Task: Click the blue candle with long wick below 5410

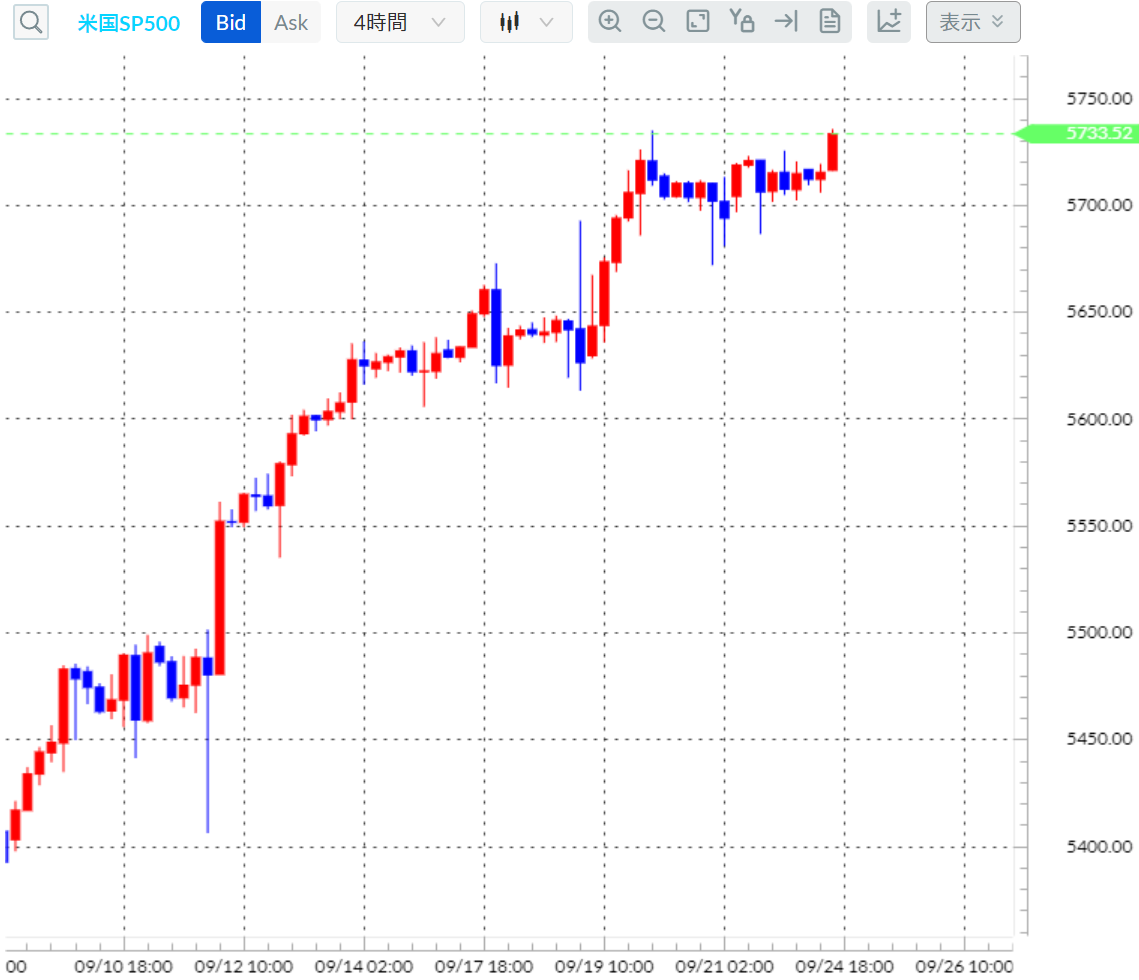Action: pyautogui.click(x=208, y=734)
